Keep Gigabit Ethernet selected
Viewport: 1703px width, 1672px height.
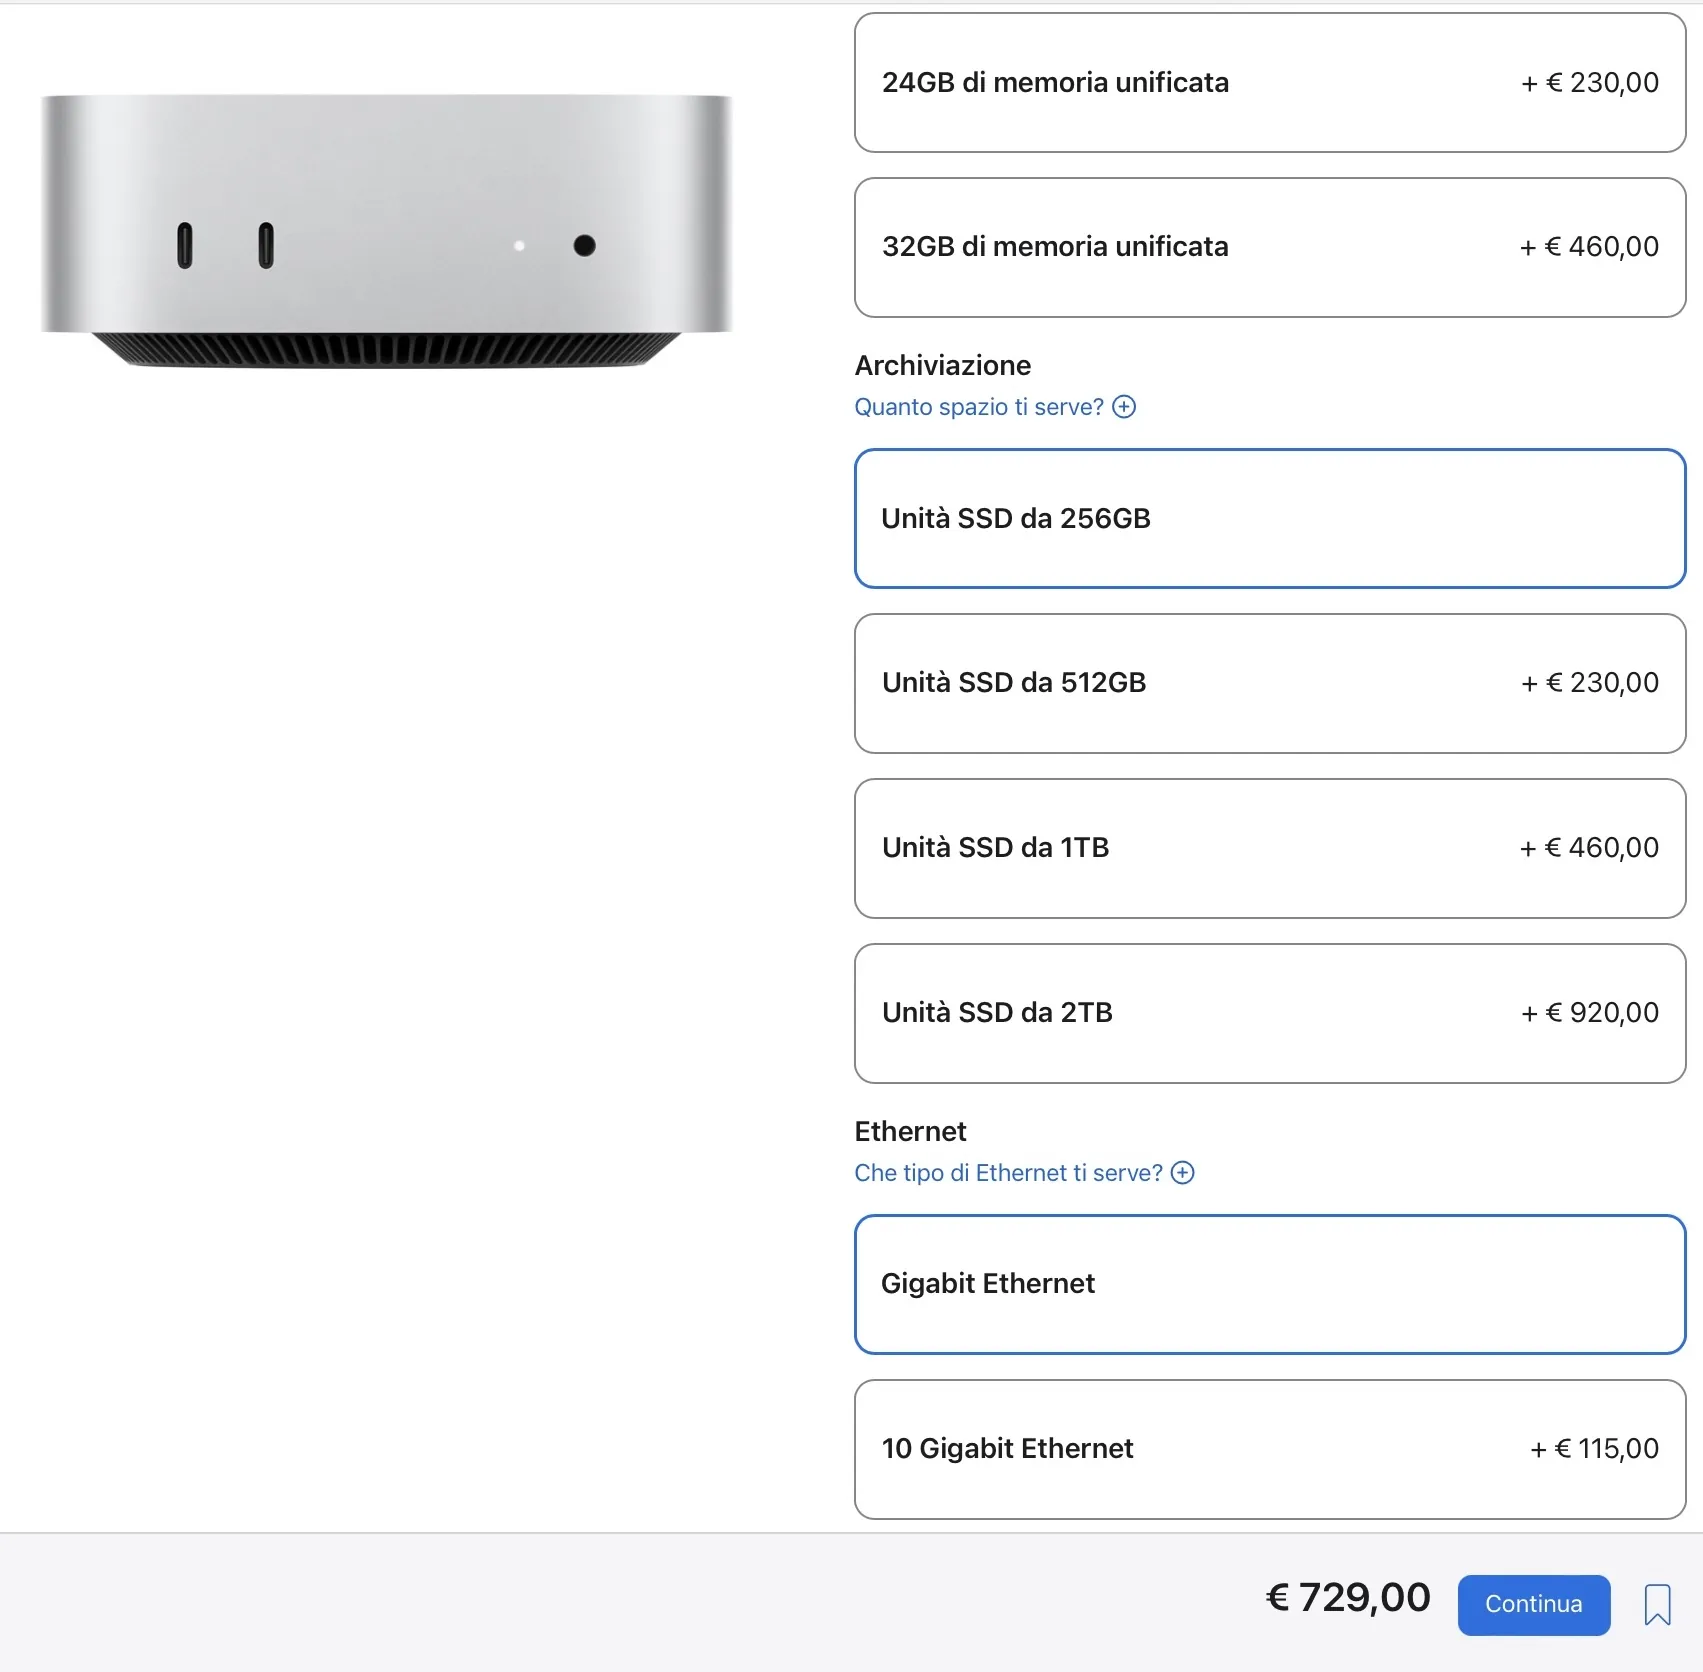point(1269,1284)
